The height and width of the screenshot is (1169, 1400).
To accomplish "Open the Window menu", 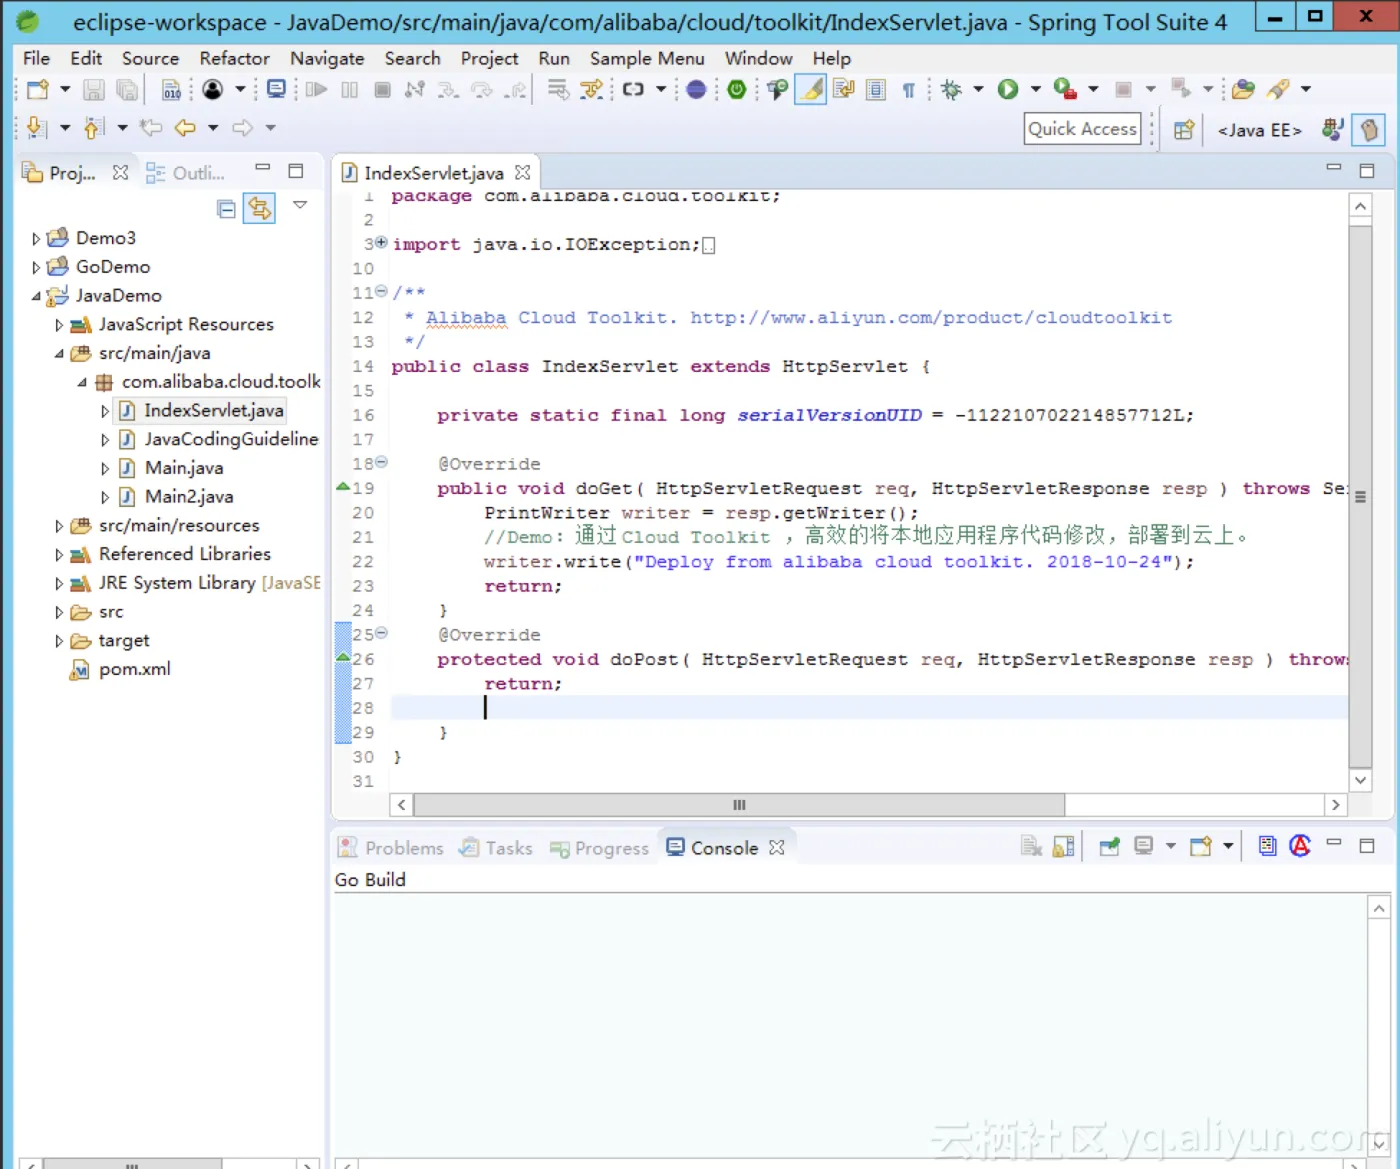I will 758,59.
